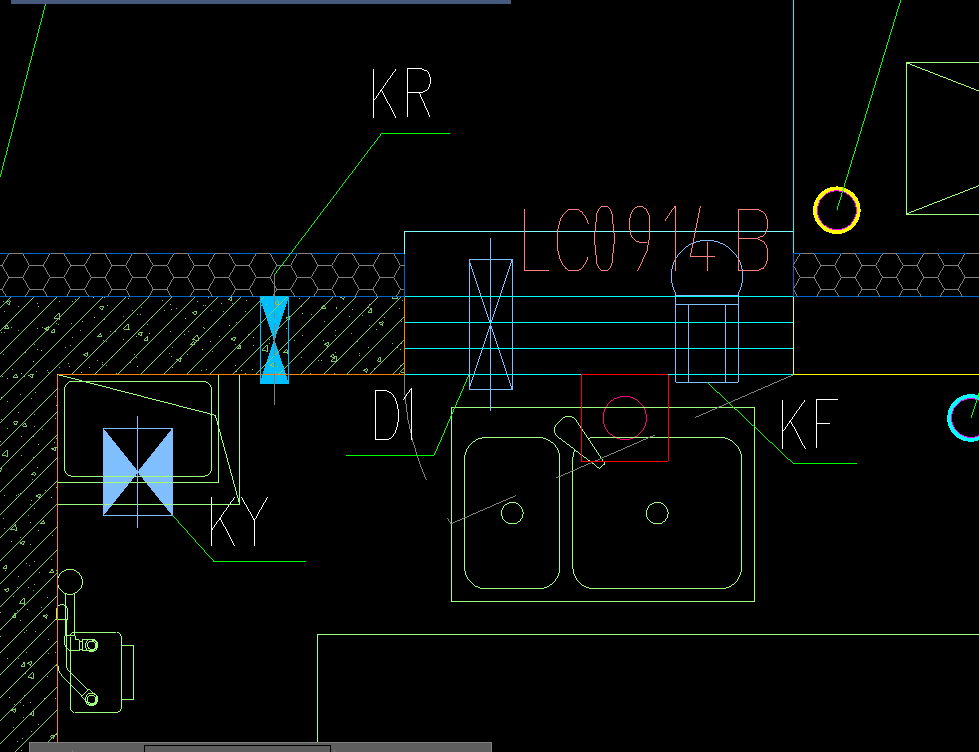Click the horizontal scrollbar thumb at bottom

click(x=237, y=748)
